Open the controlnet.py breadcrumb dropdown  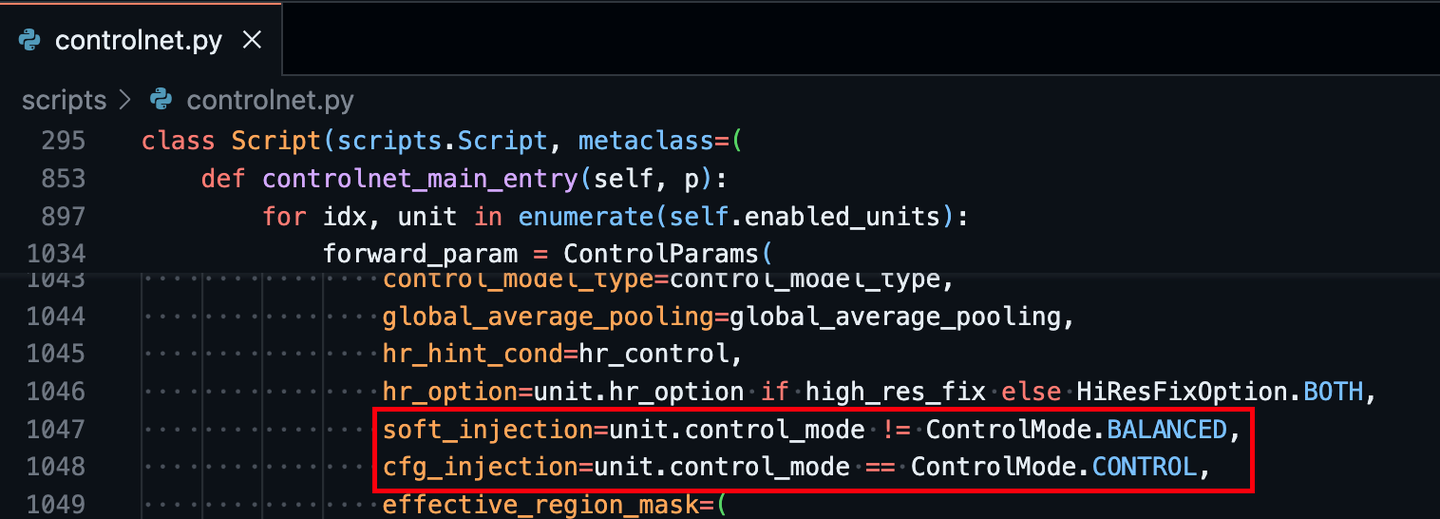tap(269, 100)
